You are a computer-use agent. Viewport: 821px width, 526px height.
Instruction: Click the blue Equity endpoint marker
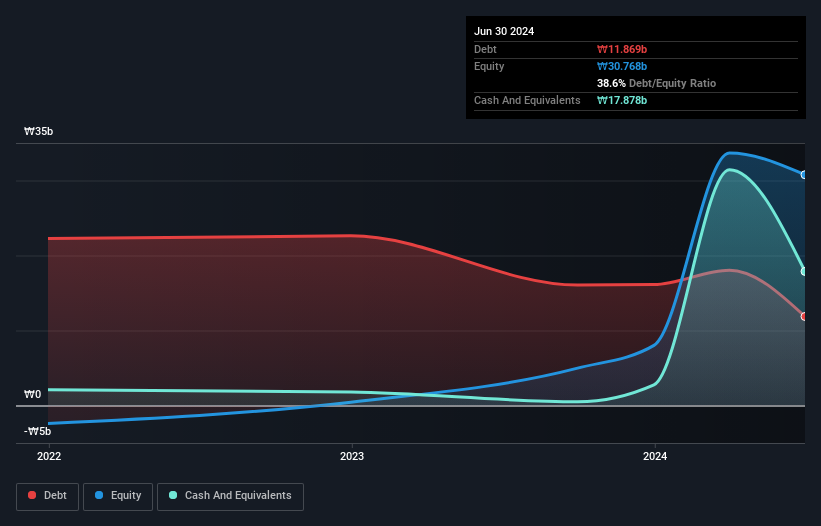[804, 175]
